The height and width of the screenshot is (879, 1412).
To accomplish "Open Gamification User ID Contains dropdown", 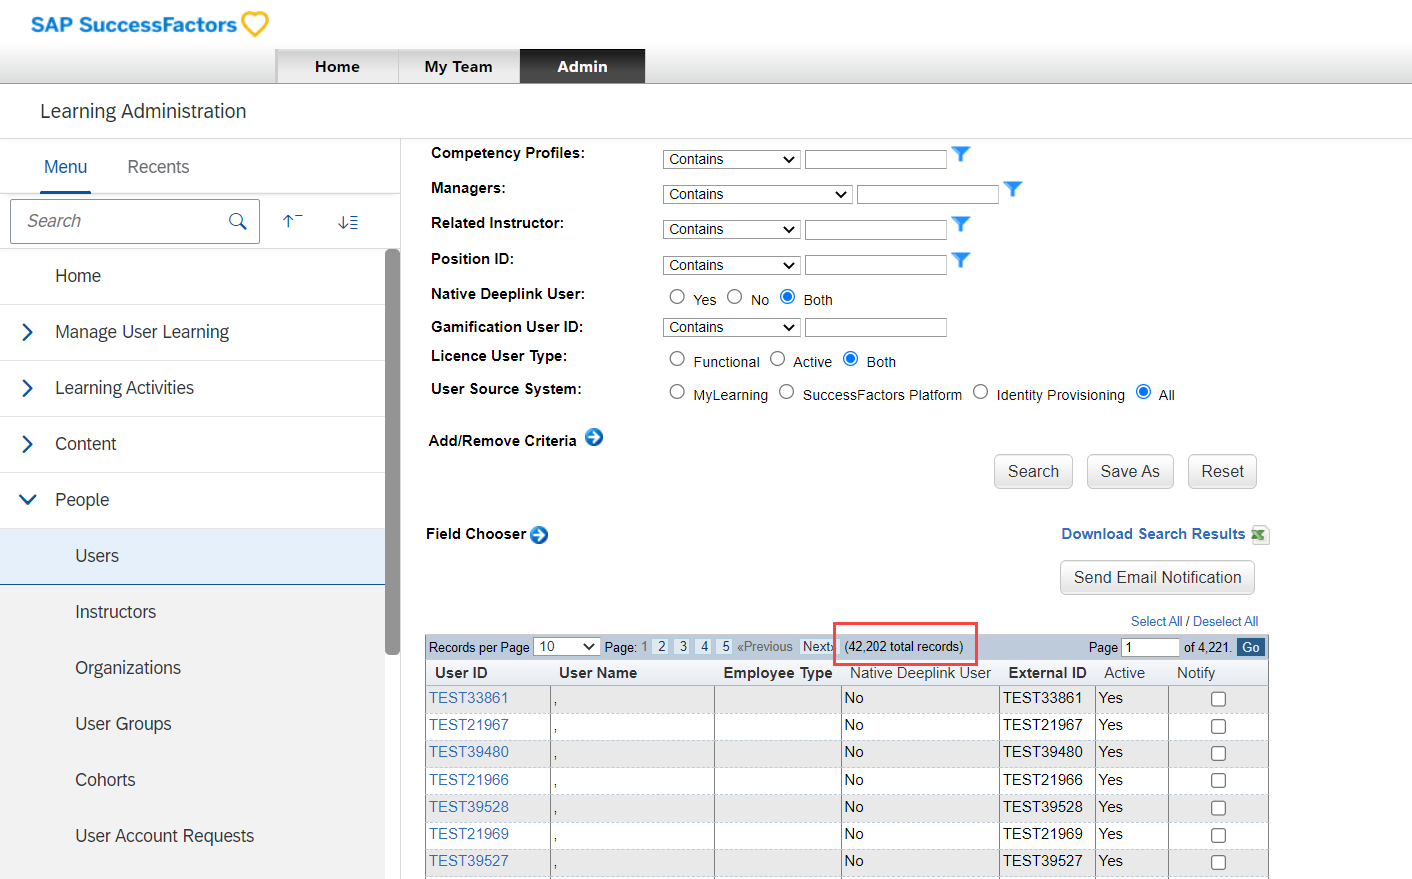I will click(x=731, y=327).
